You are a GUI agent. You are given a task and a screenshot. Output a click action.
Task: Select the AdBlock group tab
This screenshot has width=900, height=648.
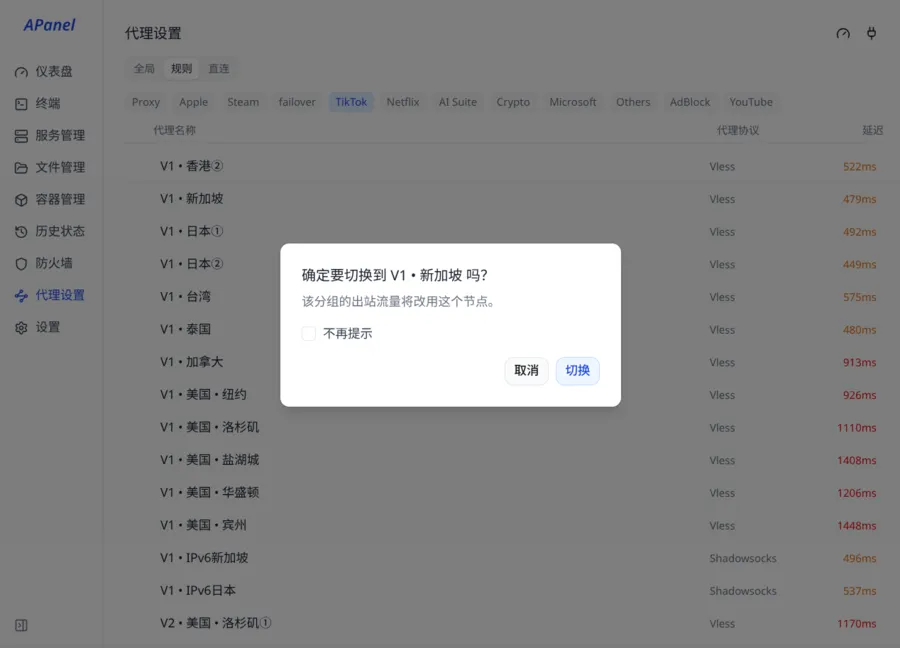coord(690,102)
